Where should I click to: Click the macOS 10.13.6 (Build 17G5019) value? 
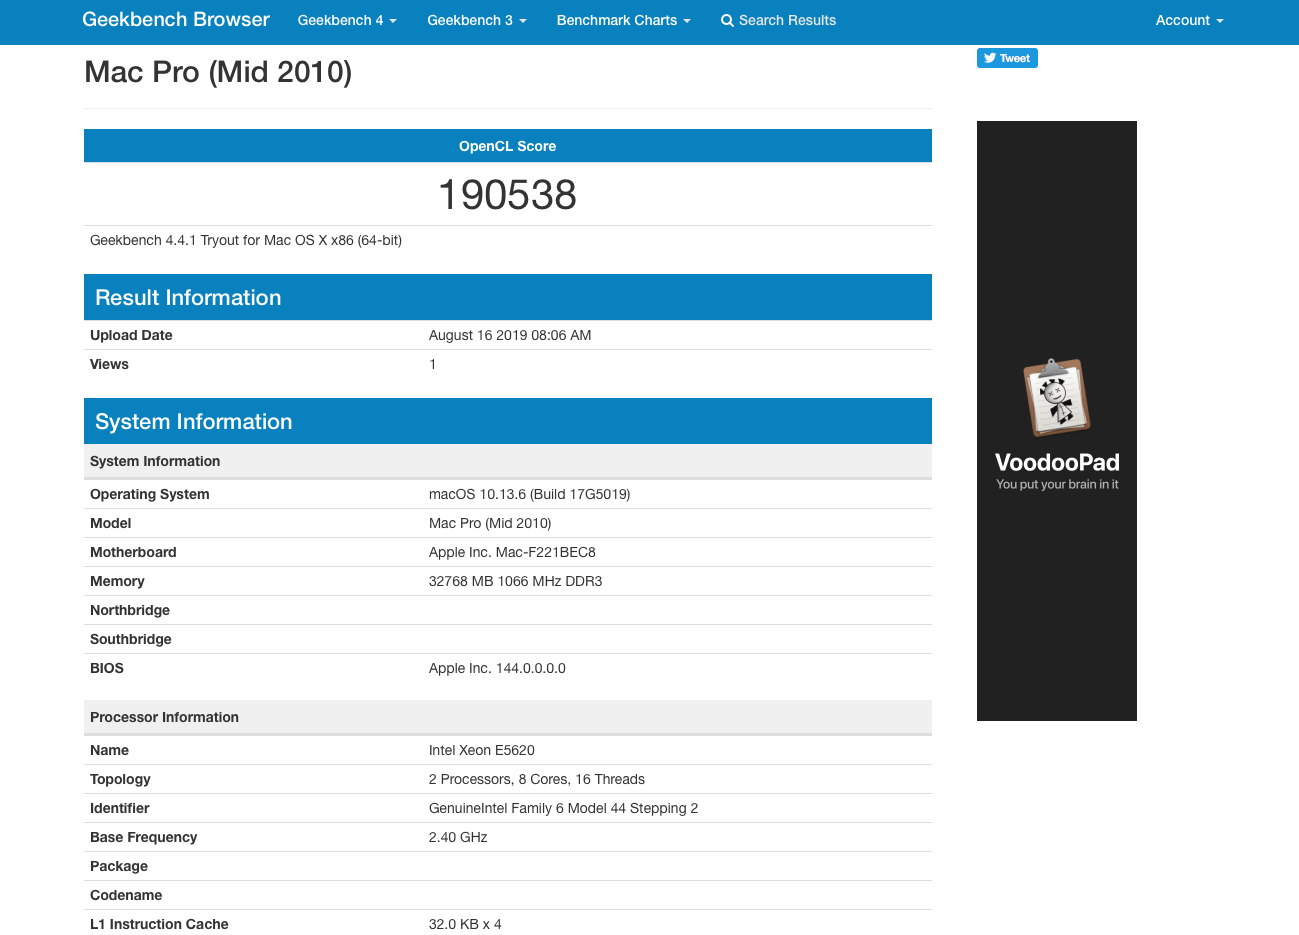(529, 494)
